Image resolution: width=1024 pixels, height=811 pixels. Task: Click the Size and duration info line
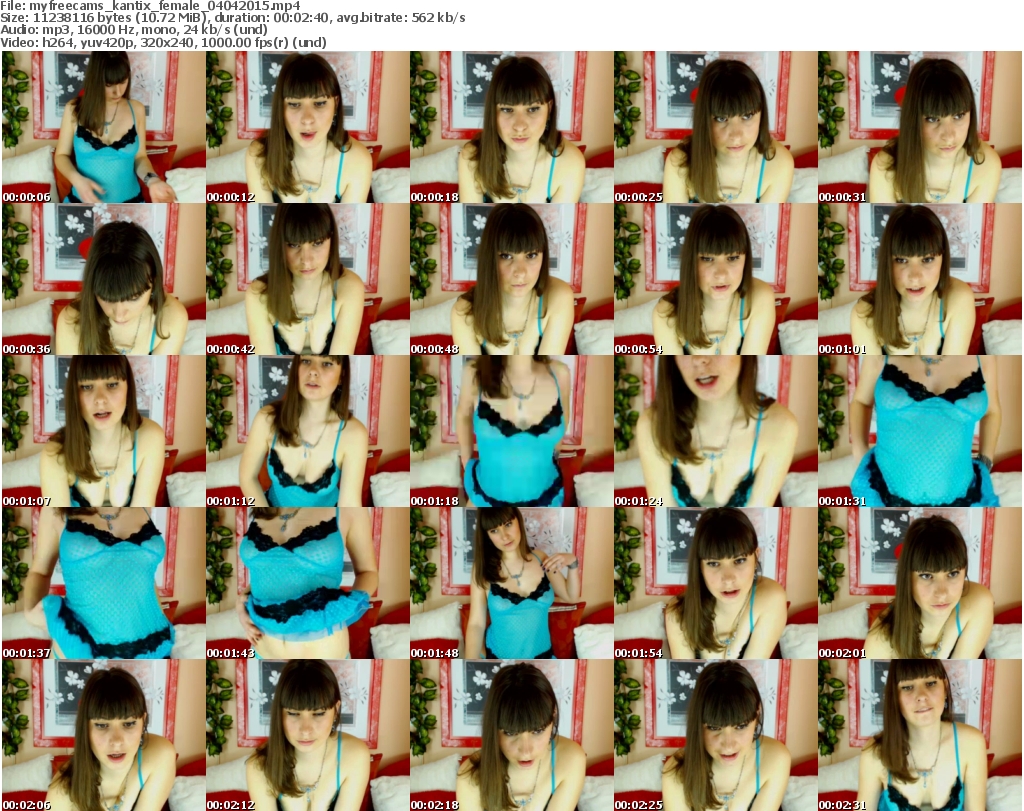[x=233, y=18]
